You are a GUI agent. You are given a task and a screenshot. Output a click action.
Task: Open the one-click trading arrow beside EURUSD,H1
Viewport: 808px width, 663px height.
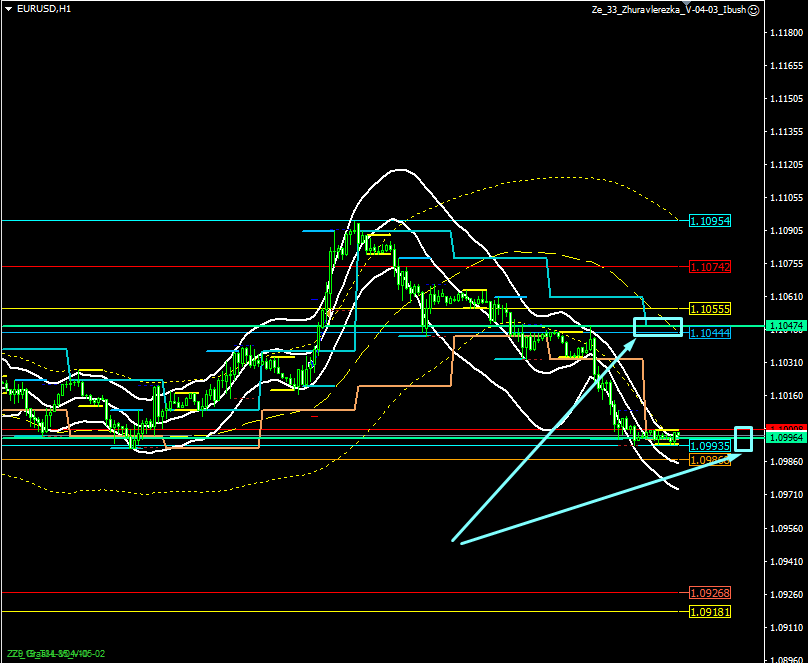[9, 9]
